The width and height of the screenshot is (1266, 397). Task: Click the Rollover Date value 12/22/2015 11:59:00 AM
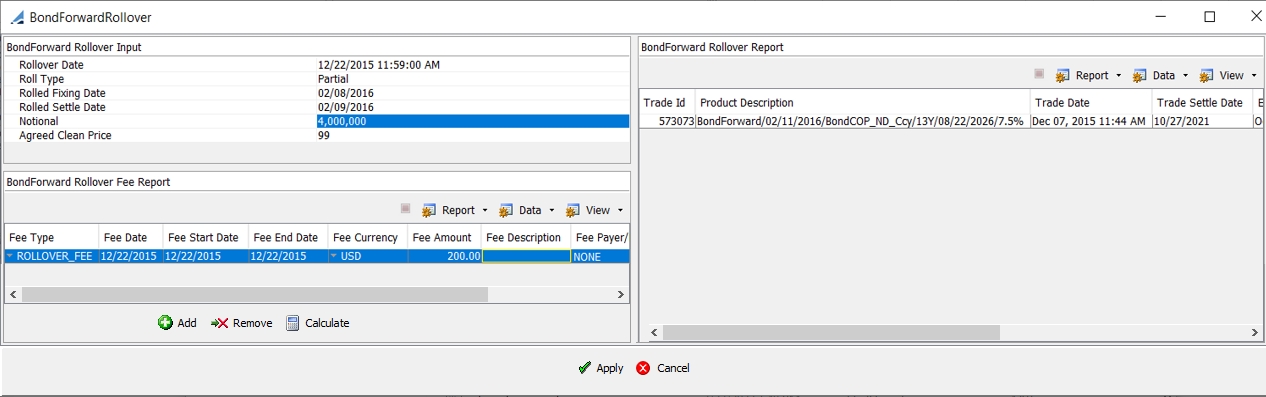coord(379,65)
